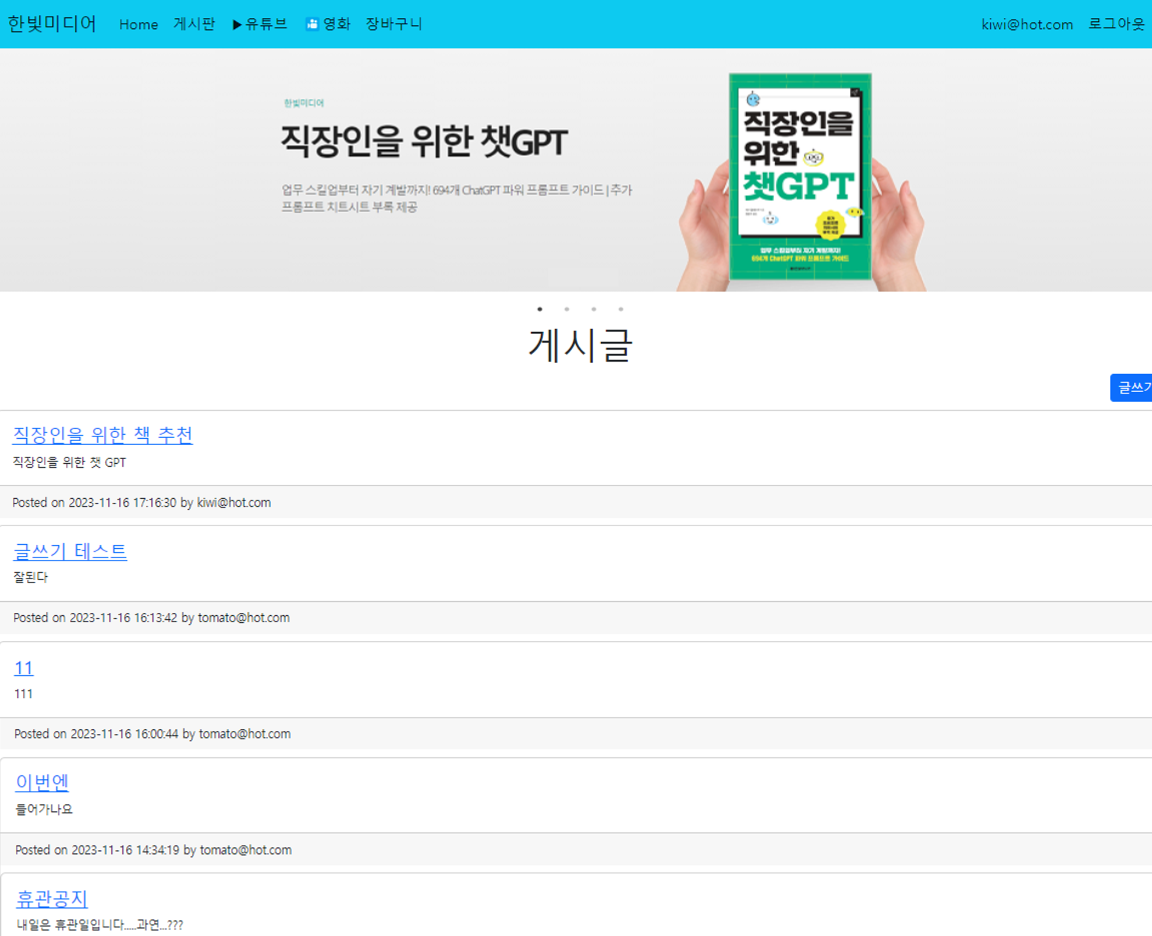Screen dimensions: 1152x936
Task: Click 로그아웃 to log out
Action: [x=1116, y=24]
